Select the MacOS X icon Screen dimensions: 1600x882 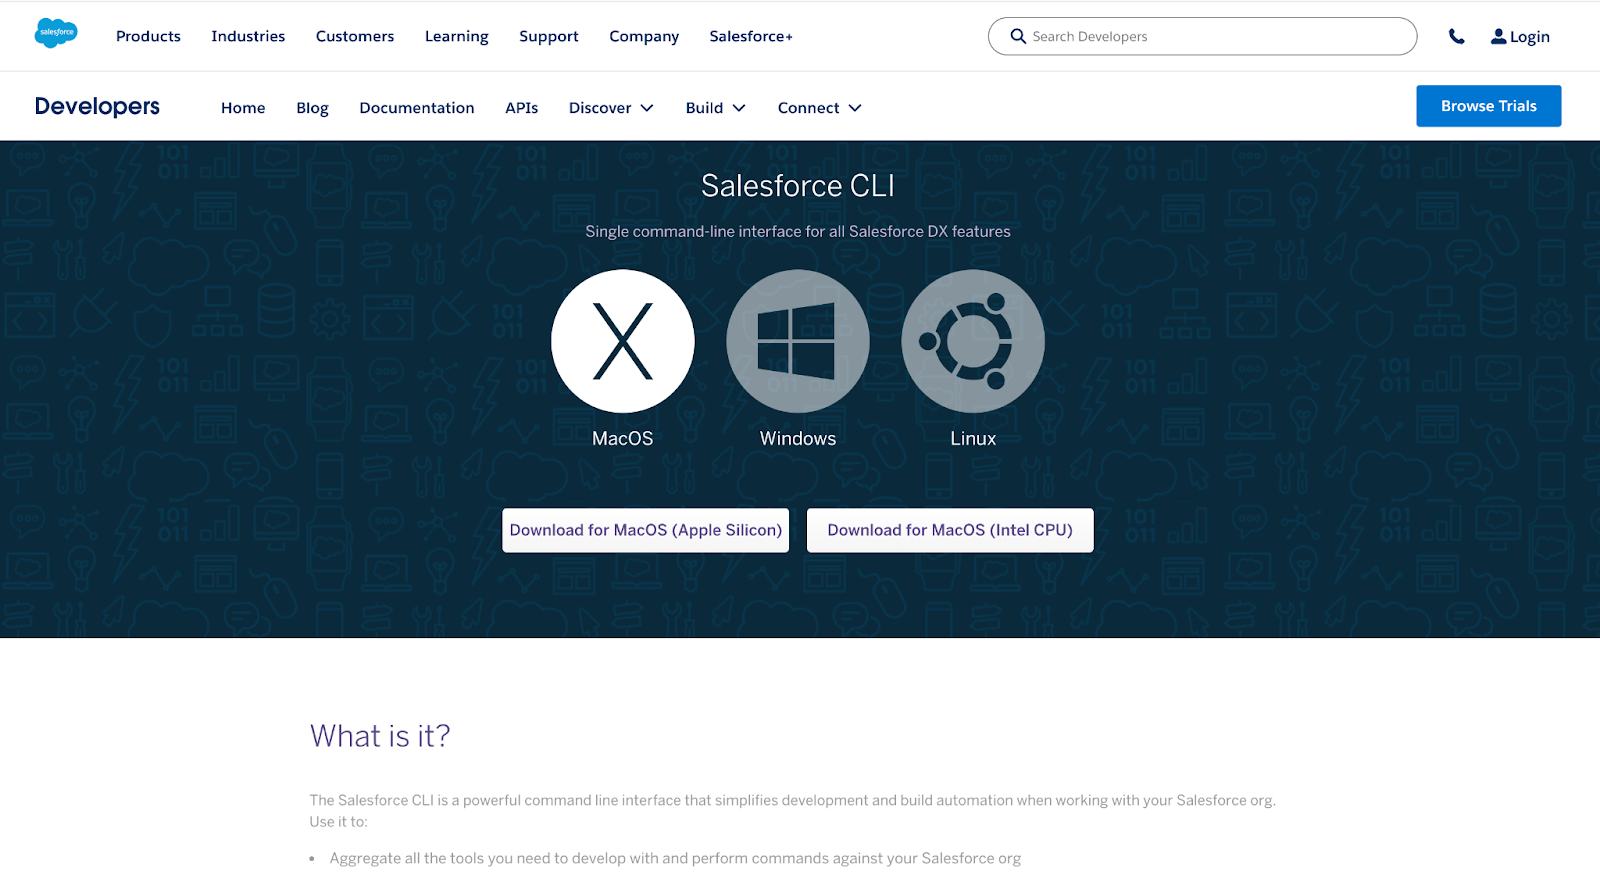623,341
